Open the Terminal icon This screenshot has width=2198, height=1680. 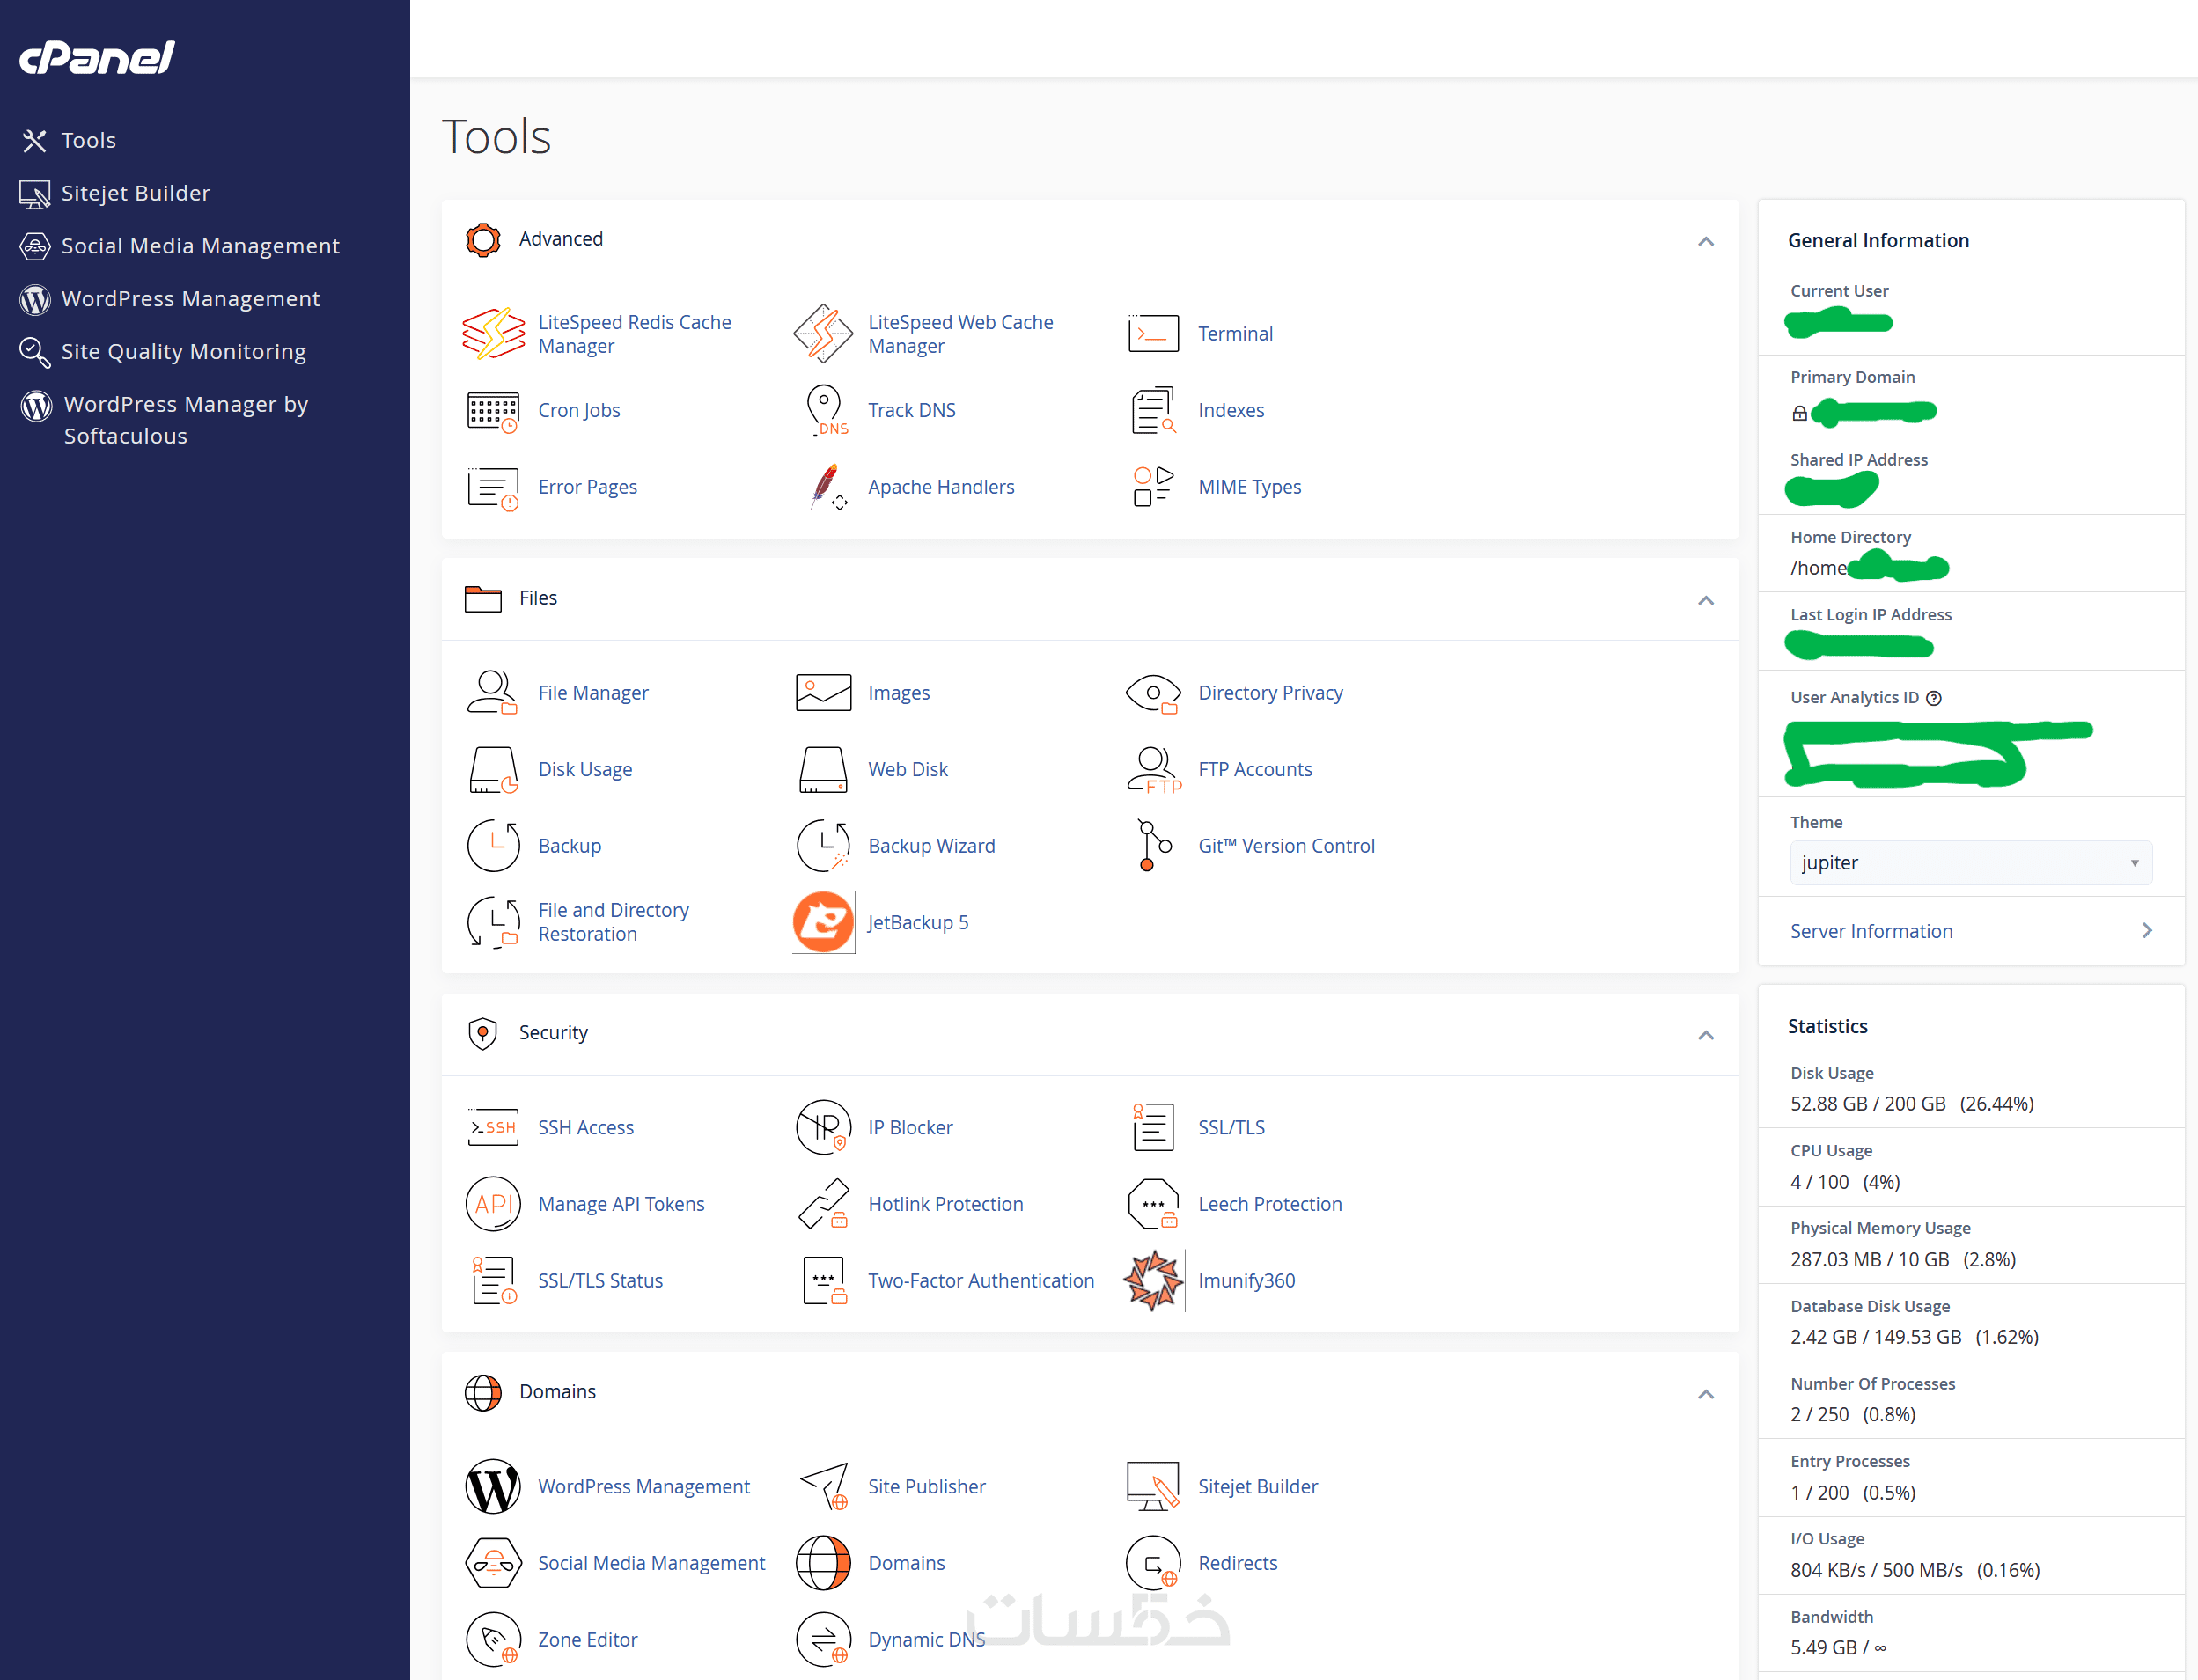tap(1153, 334)
